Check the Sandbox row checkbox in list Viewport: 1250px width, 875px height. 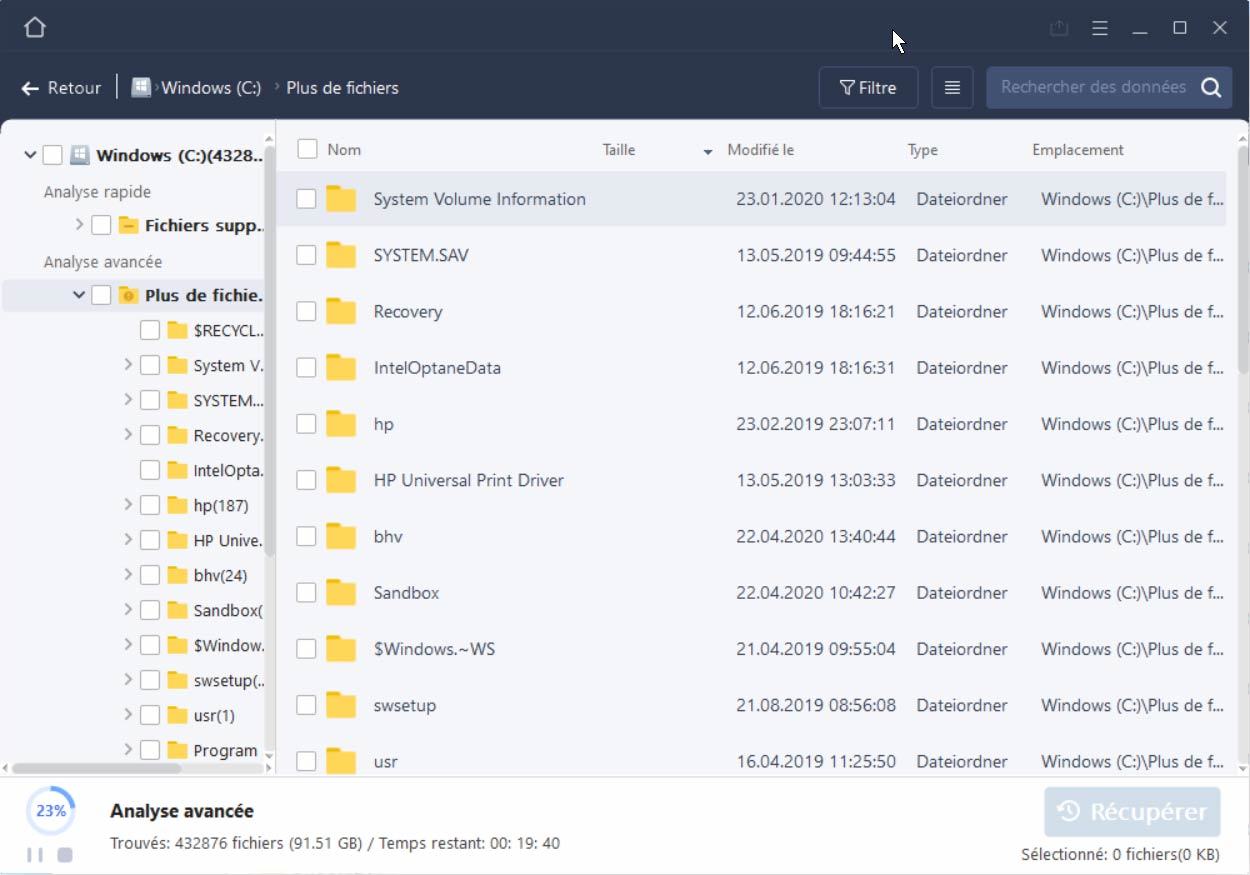tap(306, 593)
